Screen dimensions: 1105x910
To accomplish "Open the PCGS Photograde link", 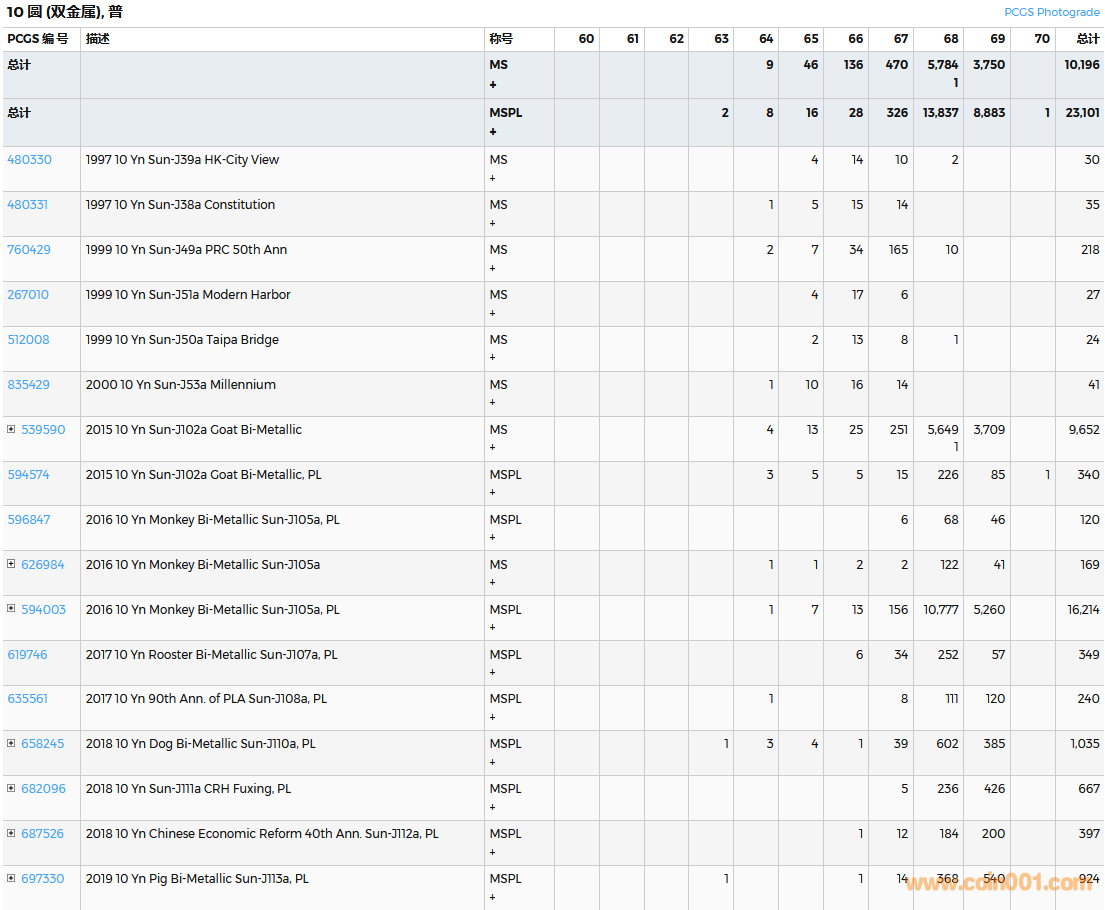I will (x=1051, y=12).
